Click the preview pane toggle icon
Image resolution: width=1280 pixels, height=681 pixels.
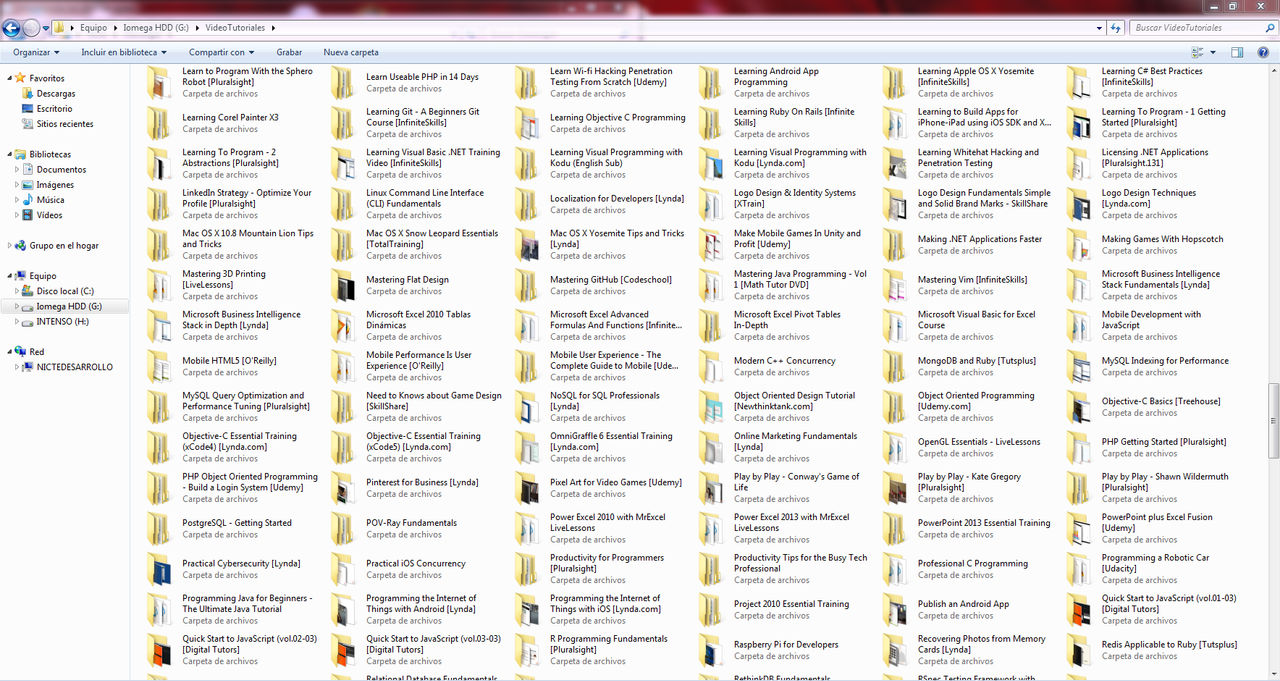click(1237, 52)
